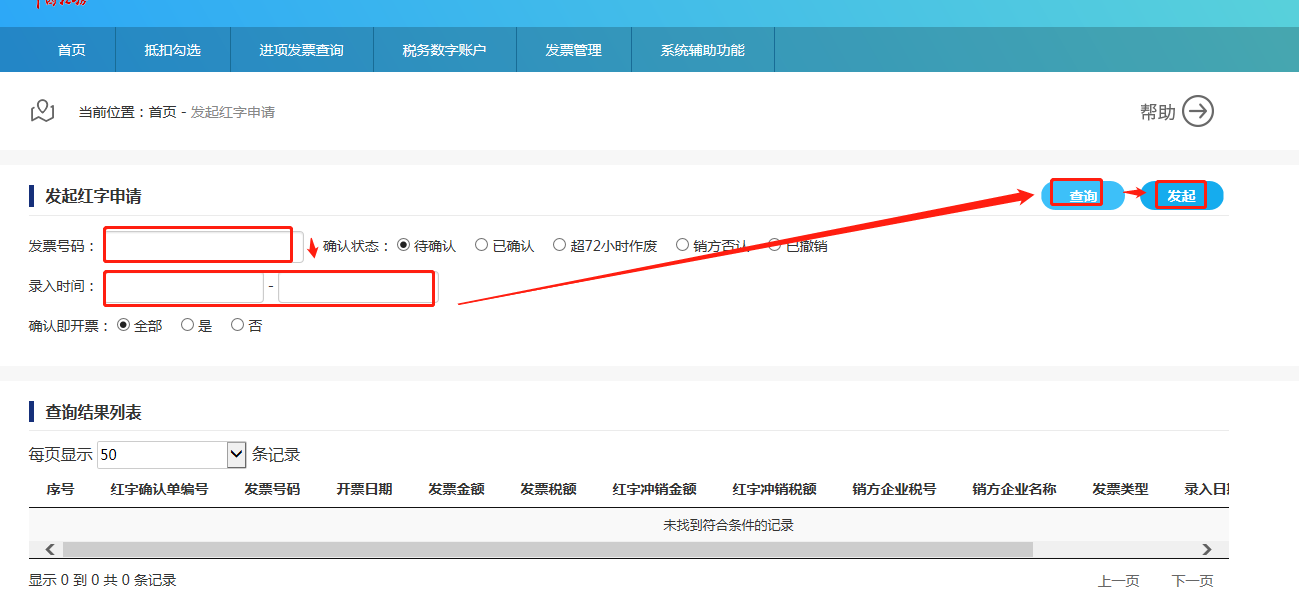Viewport: 1299px width, 605px height.
Task: Select the 超72小时作废 status option
Action: (560, 245)
